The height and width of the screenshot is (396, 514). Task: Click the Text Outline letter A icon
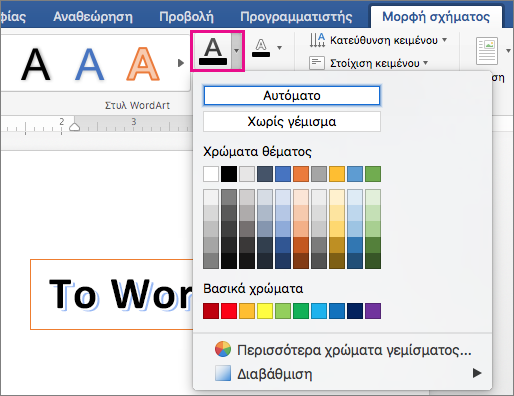point(261,48)
